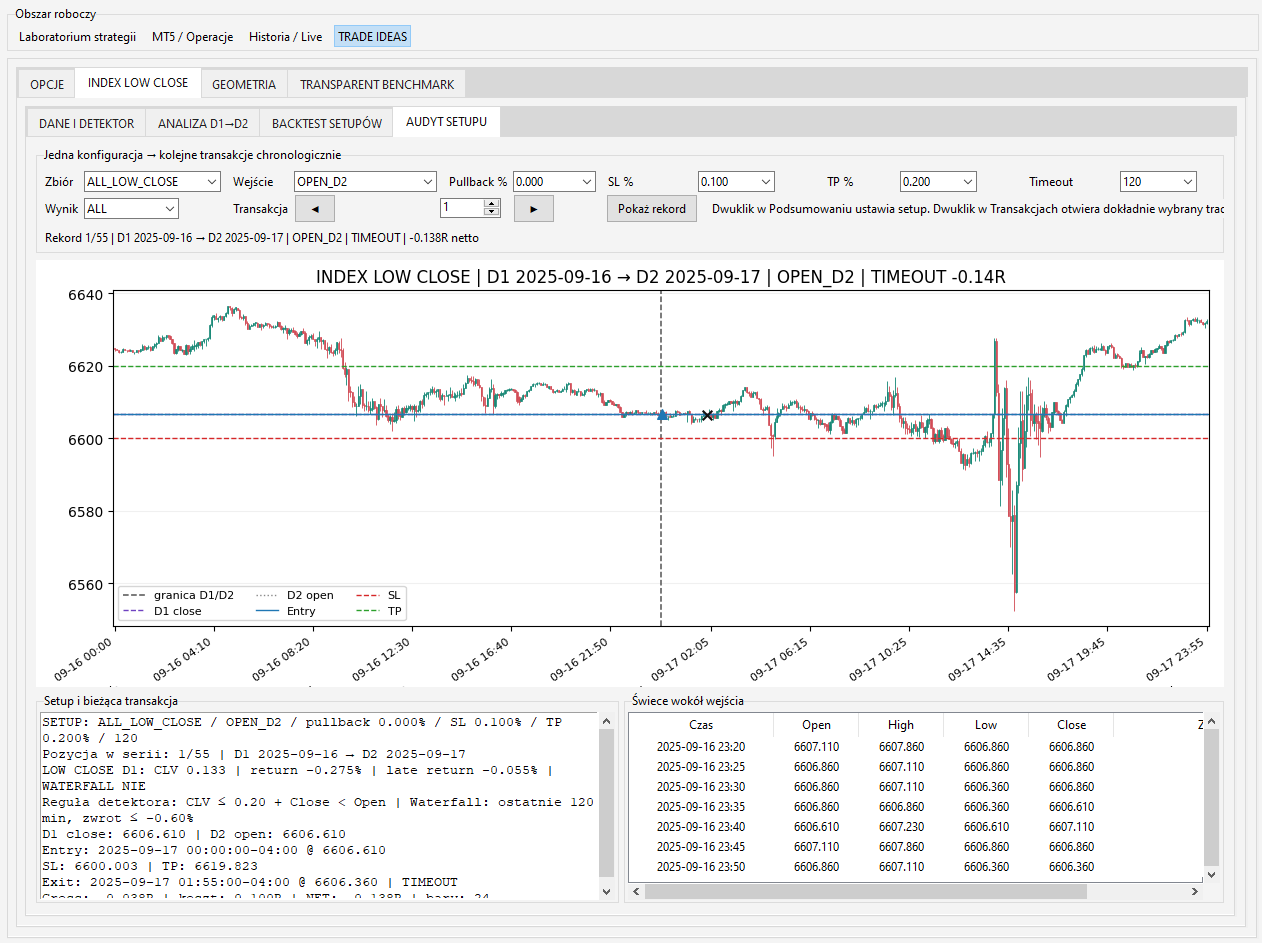Open the Wejście OPEN_D2 dropdown
Image resolution: width=1262 pixels, height=943 pixels.
click(365, 182)
